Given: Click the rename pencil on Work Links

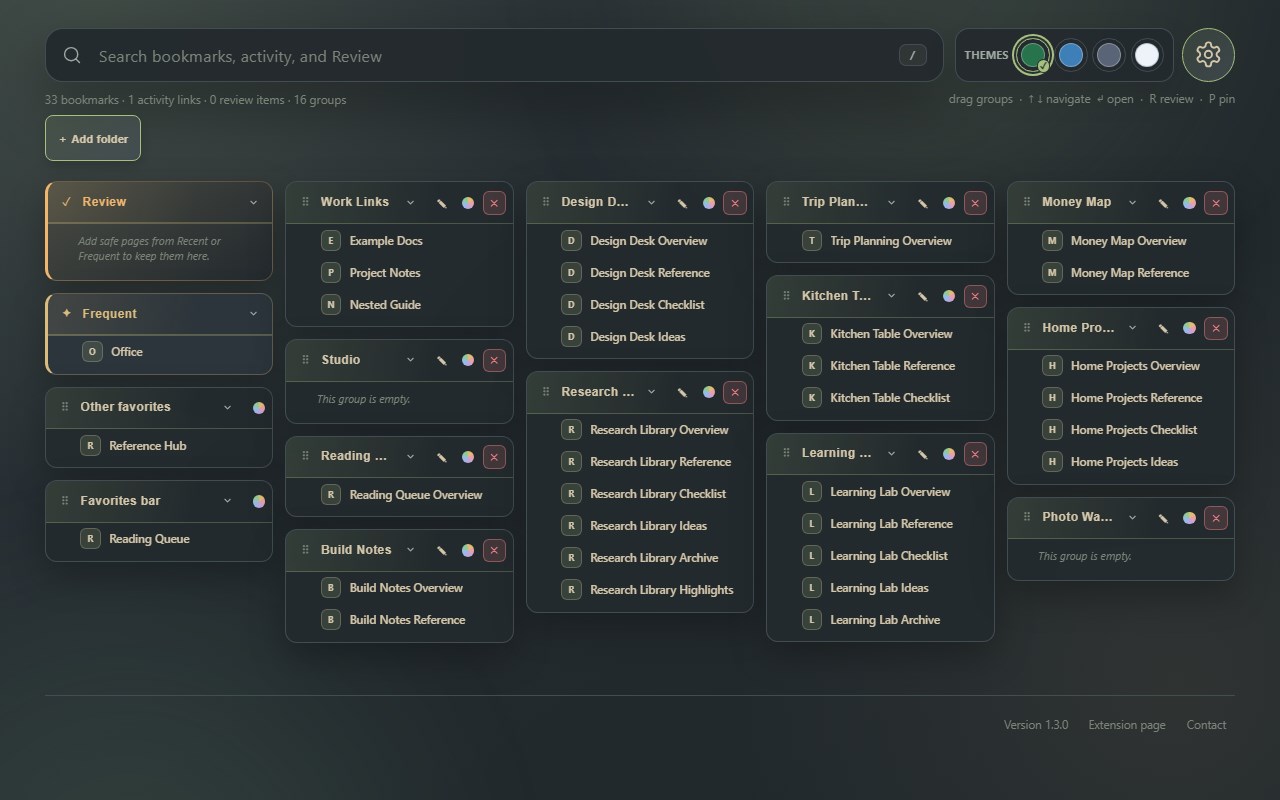Looking at the screenshot, I should pyautogui.click(x=441, y=203).
